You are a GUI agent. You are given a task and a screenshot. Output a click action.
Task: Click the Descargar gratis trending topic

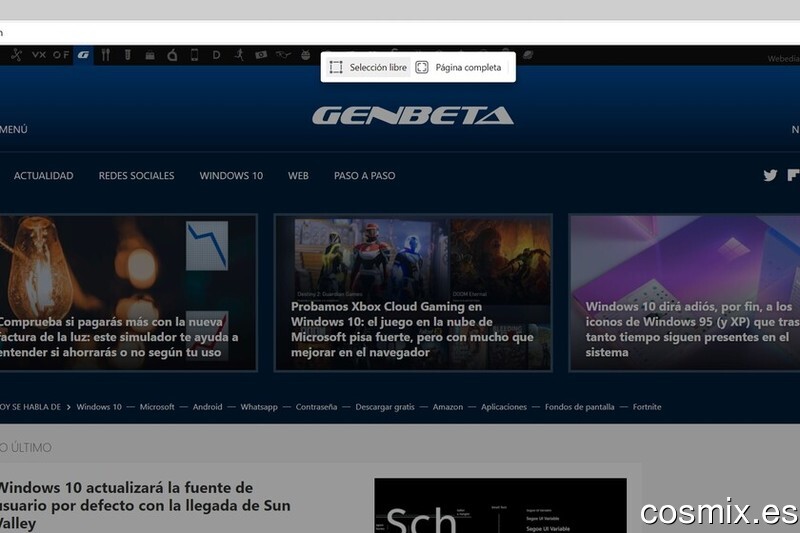click(x=385, y=407)
